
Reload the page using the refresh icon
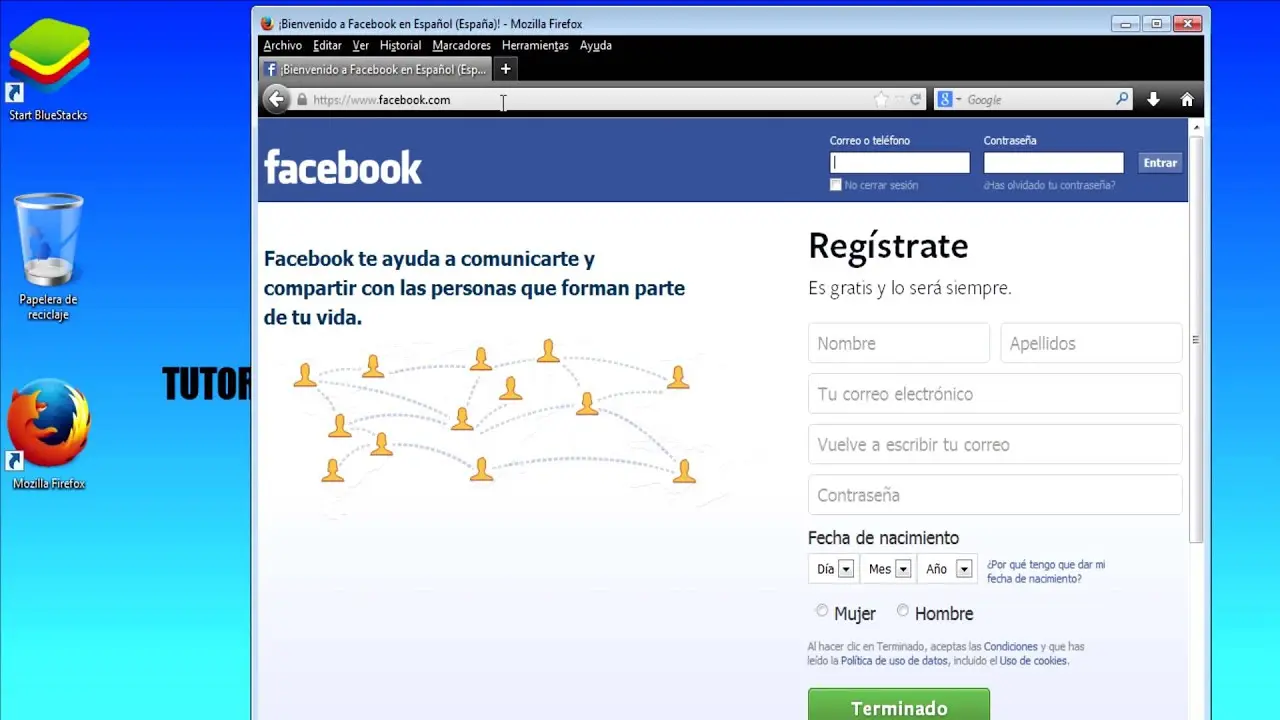(916, 100)
